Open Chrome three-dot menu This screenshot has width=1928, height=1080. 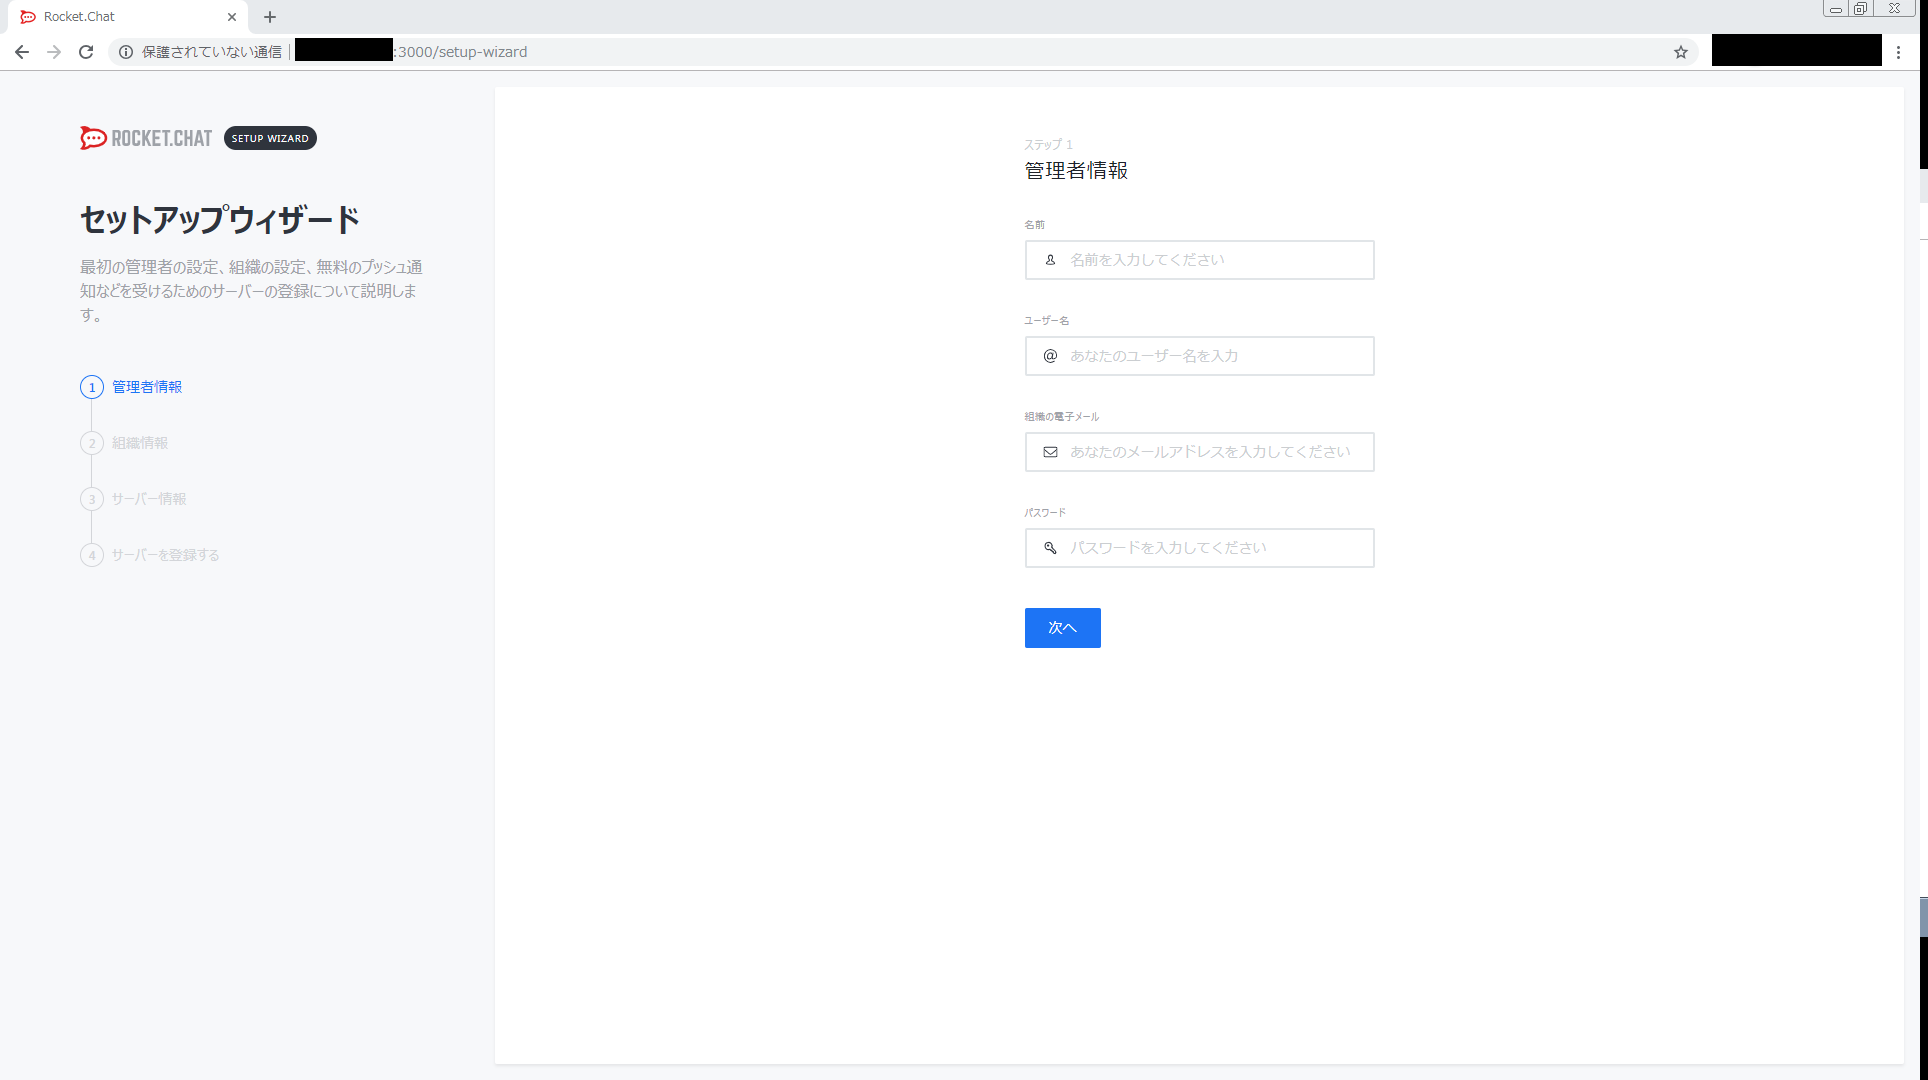(x=1898, y=52)
